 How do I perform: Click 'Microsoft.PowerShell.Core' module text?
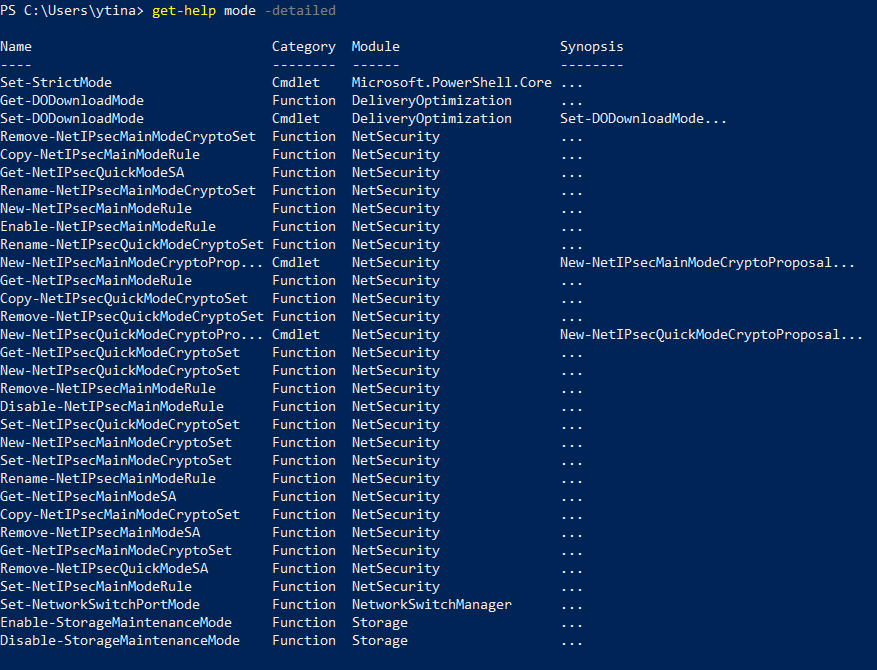(x=451, y=83)
